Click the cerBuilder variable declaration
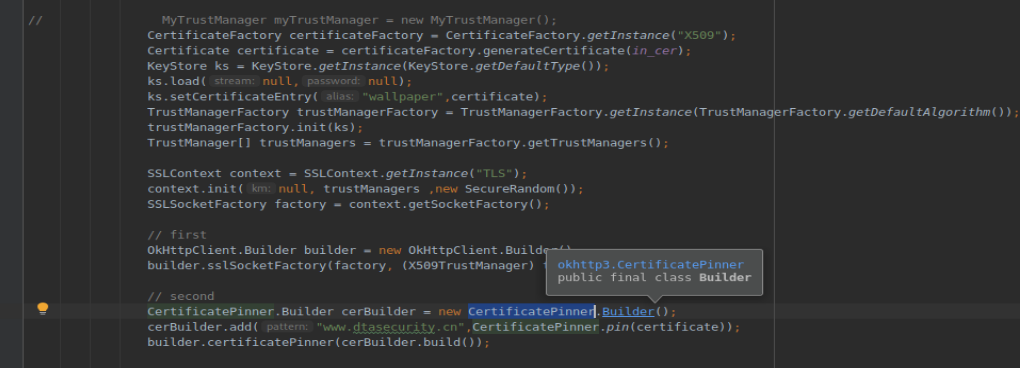1020x368 pixels. tap(379, 312)
